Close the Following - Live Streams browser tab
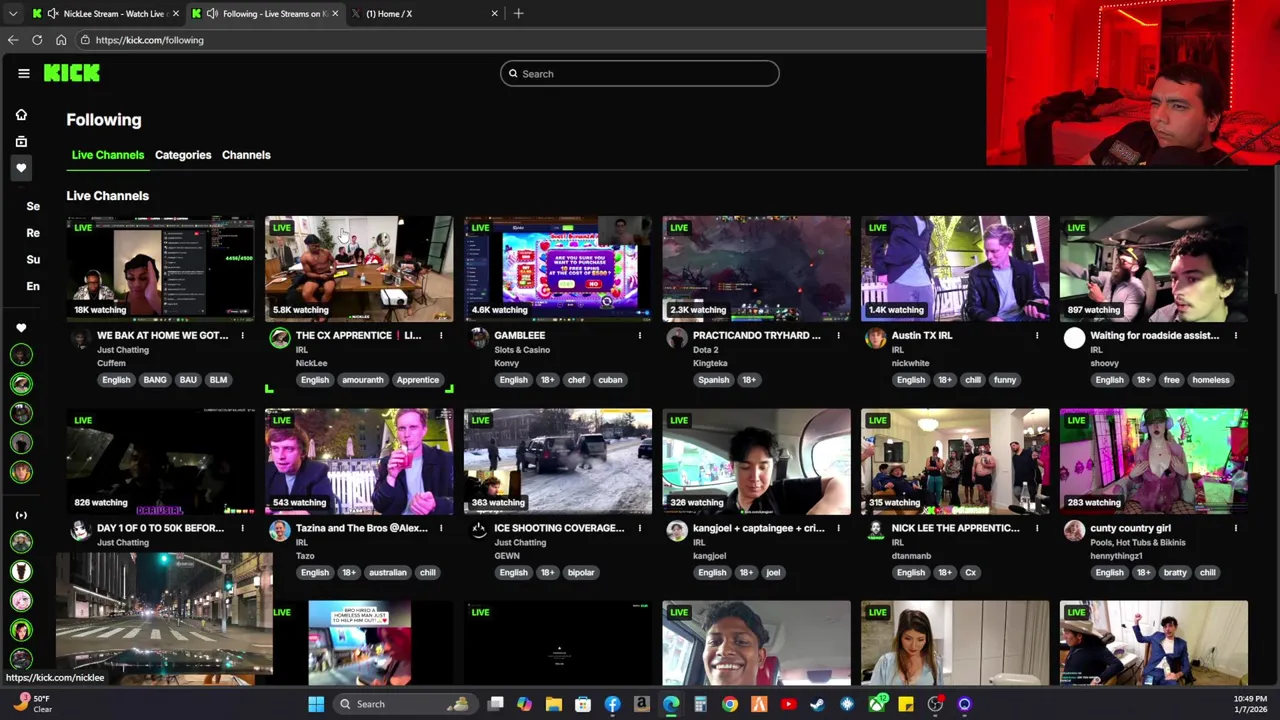1280x720 pixels. coord(335,14)
